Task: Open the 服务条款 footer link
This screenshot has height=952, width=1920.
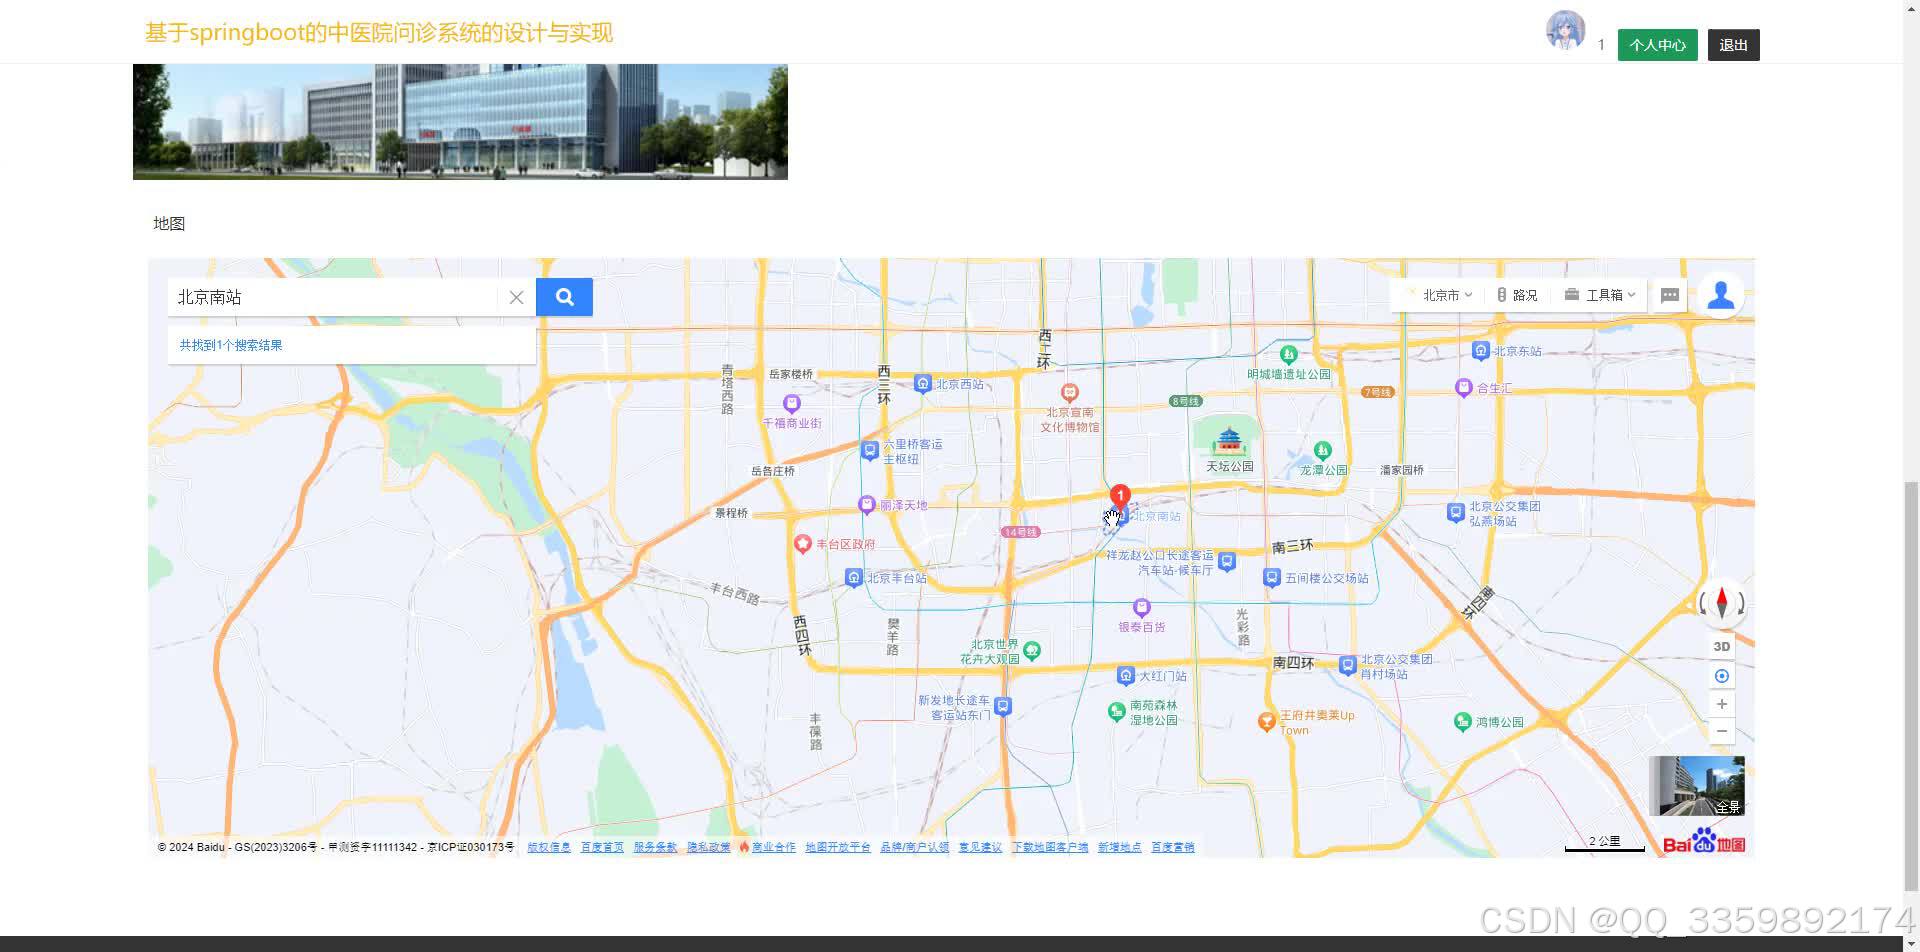Action: [x=655, y=847]
